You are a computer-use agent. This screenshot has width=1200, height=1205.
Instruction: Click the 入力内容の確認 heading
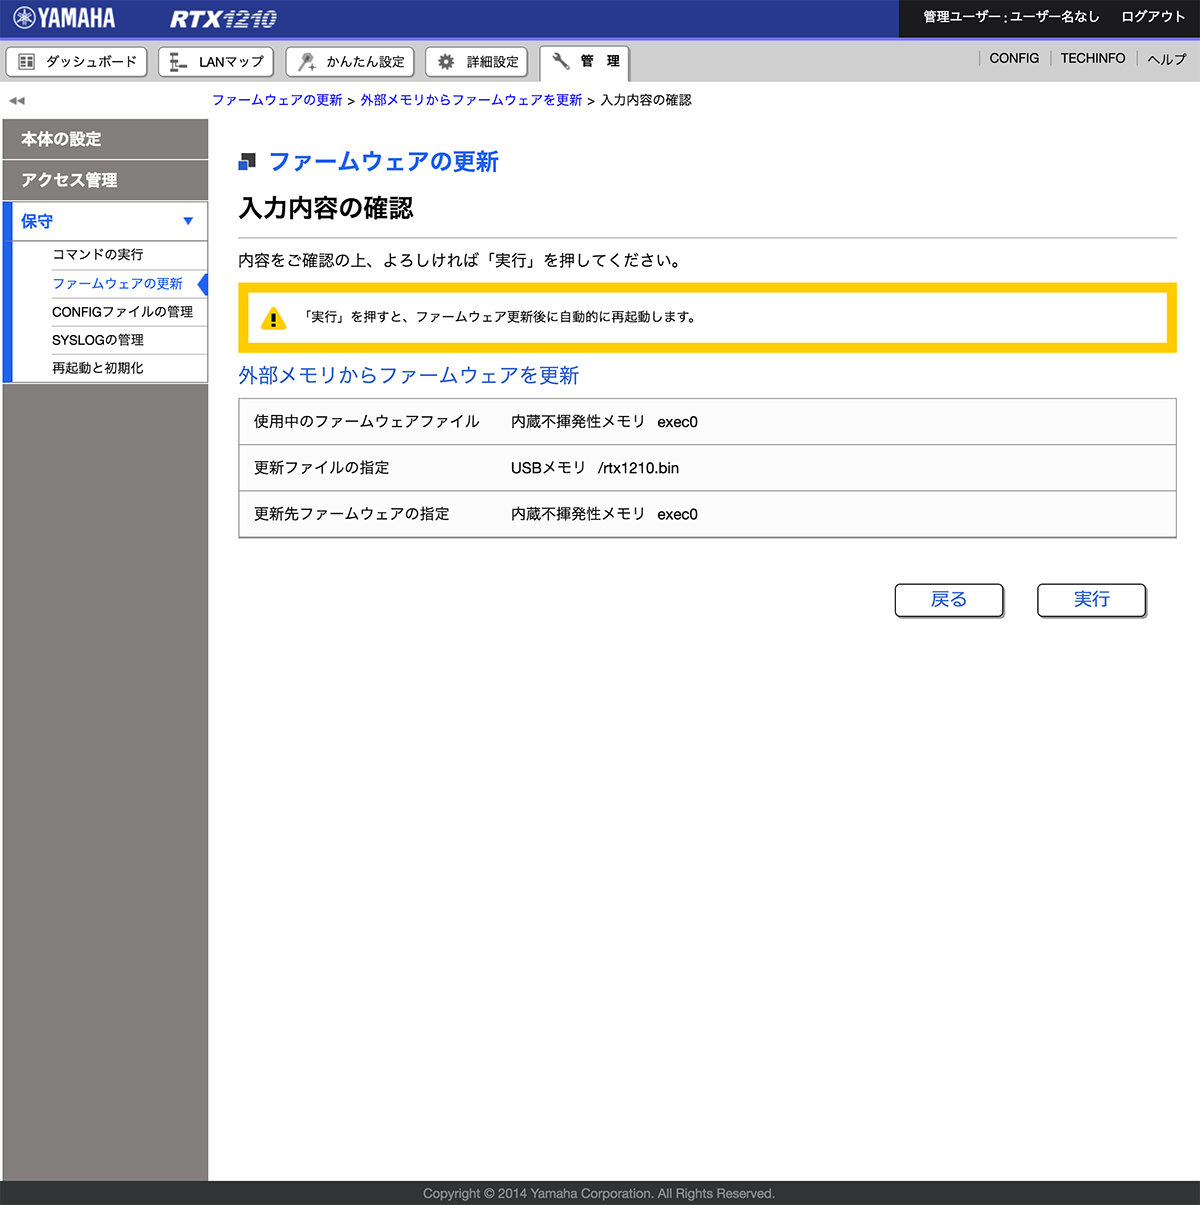pos(326,208)
